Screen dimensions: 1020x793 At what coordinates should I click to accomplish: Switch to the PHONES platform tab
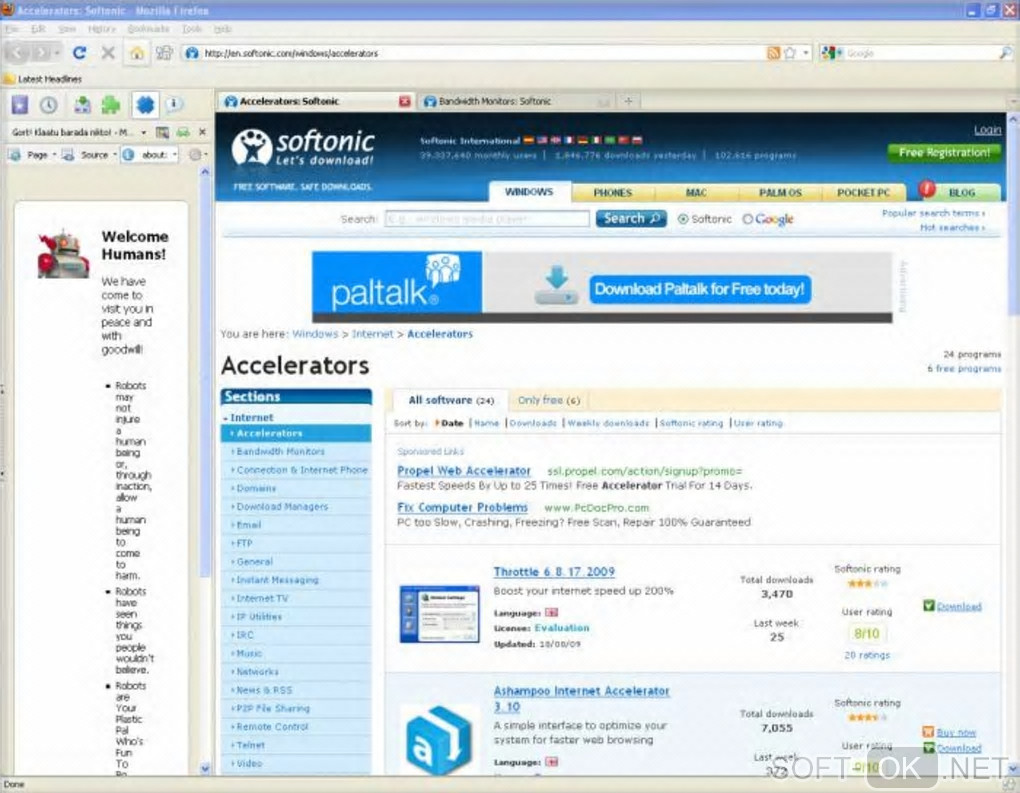[613, 193]
